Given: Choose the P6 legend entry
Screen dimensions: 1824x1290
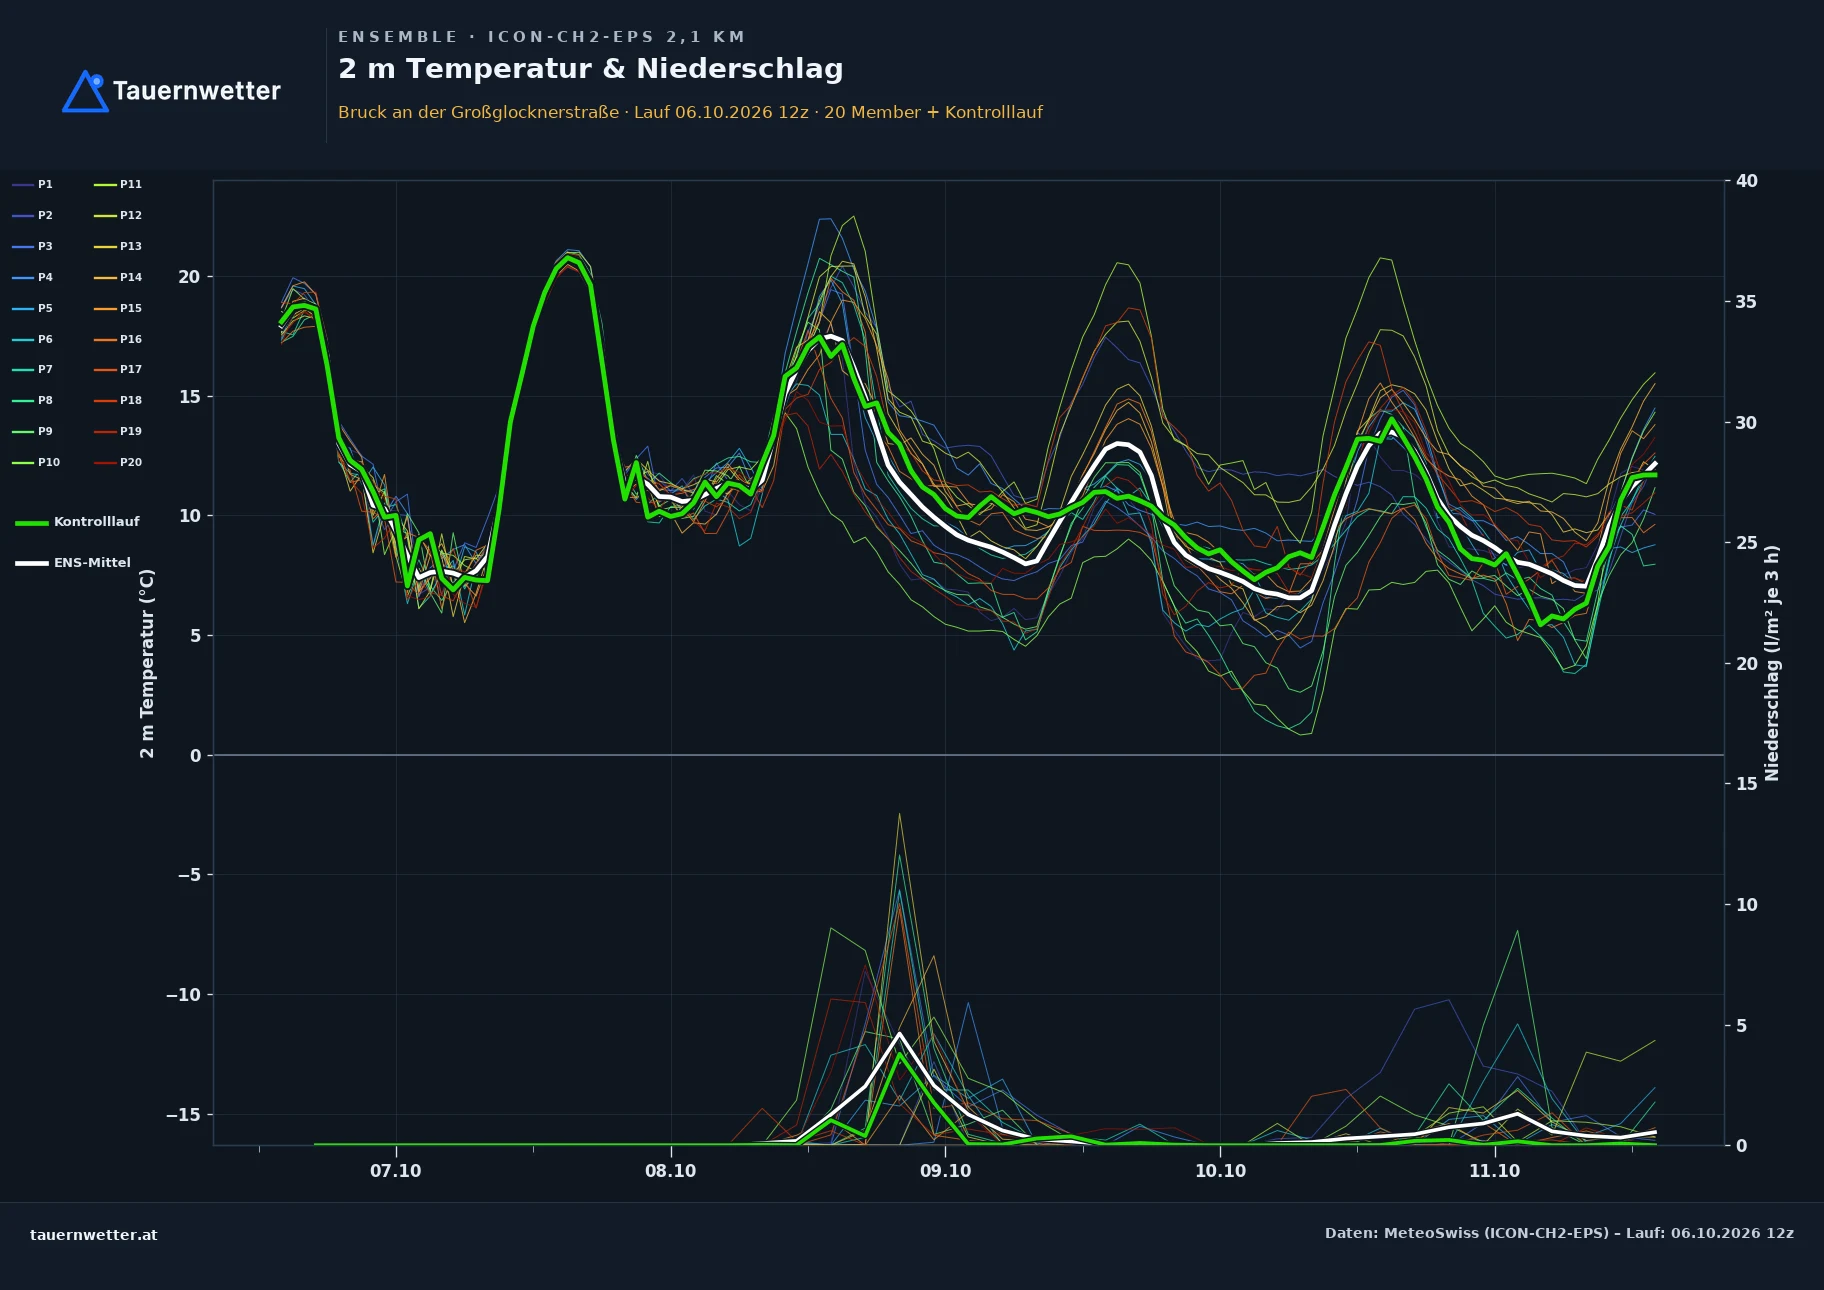Looking at the screenshot, I should [x=33, y=339].
